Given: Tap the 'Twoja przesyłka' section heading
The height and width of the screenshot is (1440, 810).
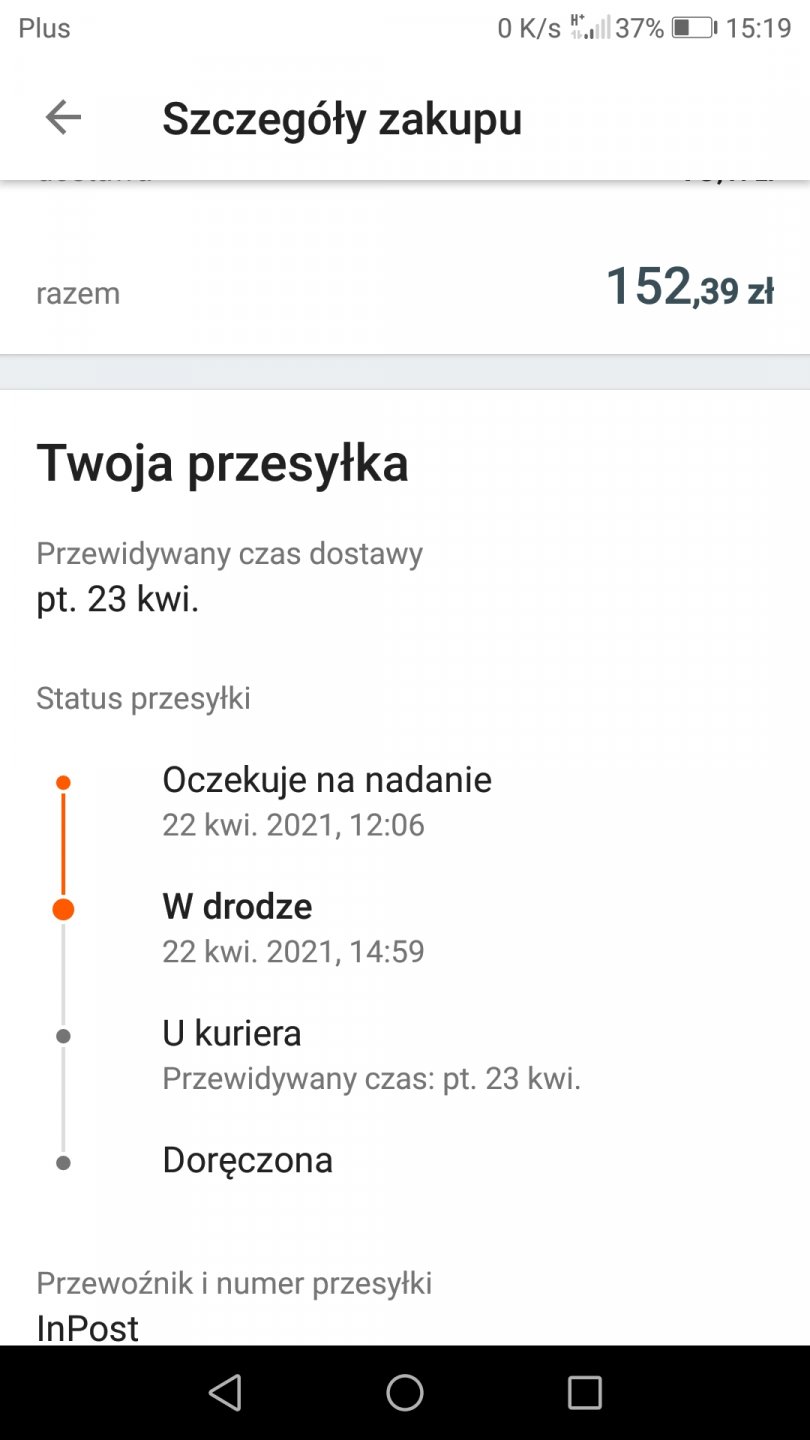Looking at the screenshot, I should (222, 464).
